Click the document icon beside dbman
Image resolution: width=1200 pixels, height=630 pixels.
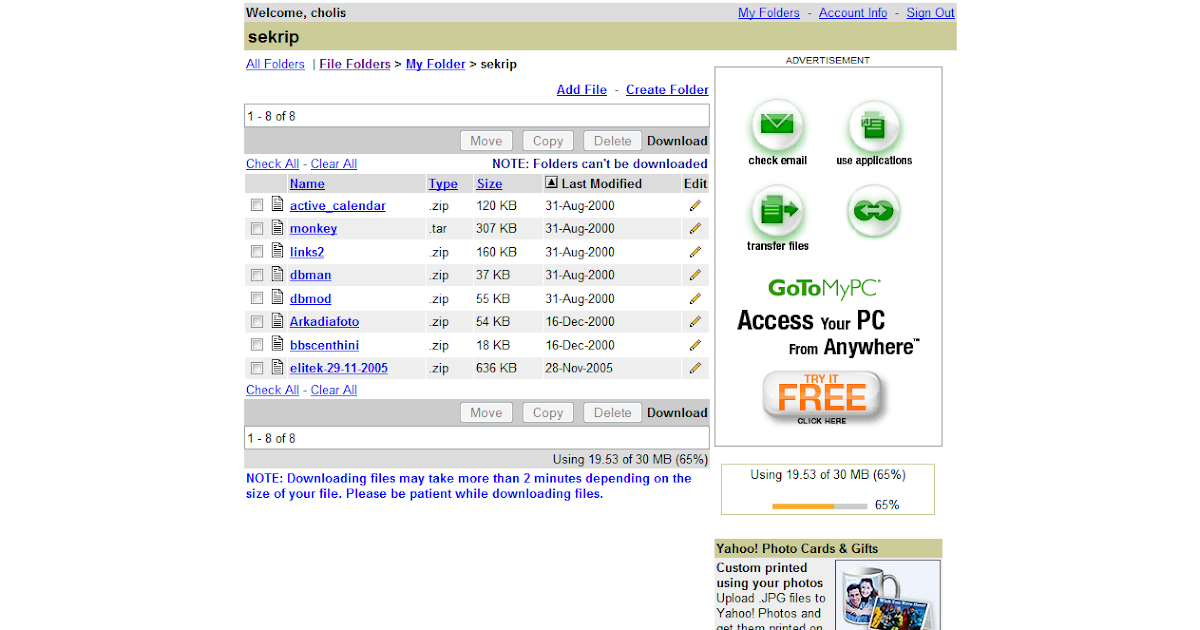point(277,274)
